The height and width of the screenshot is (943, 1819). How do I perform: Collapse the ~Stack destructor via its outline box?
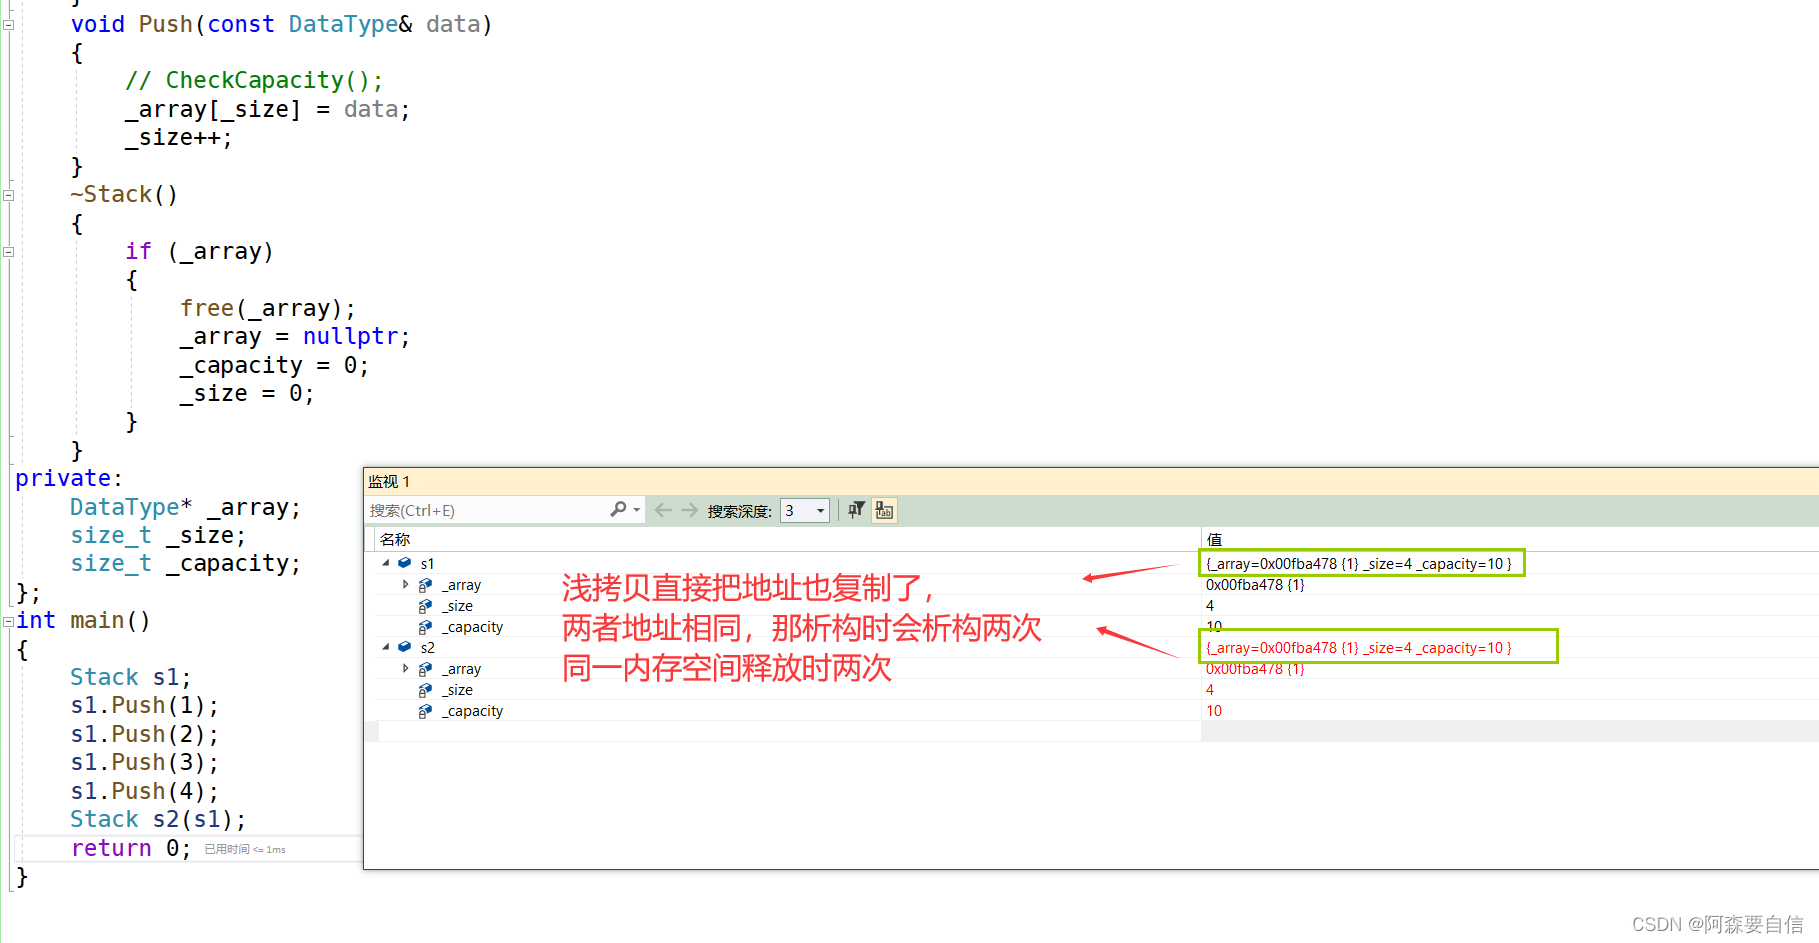click(8, 195)
